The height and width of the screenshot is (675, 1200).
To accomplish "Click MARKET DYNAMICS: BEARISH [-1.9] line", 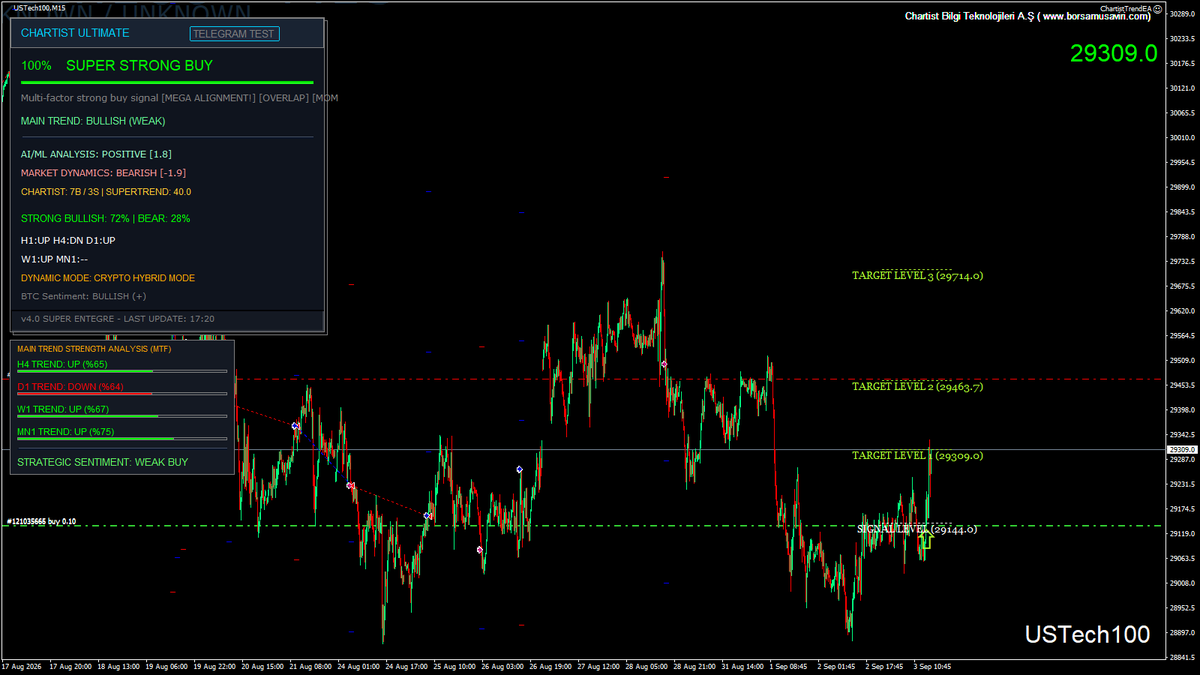I will click(103, 173).
